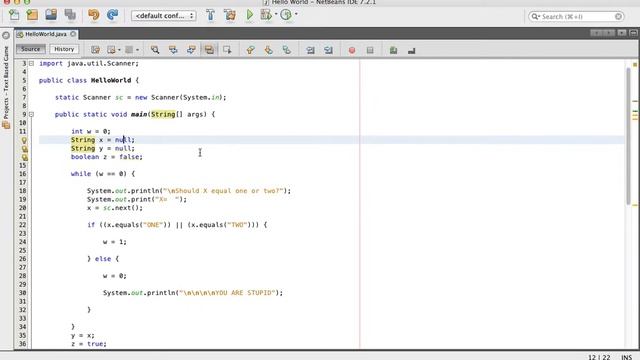The image size is (640, 360).
Task: Click the lightbulb hint on line 12
Action: [24, 140]
